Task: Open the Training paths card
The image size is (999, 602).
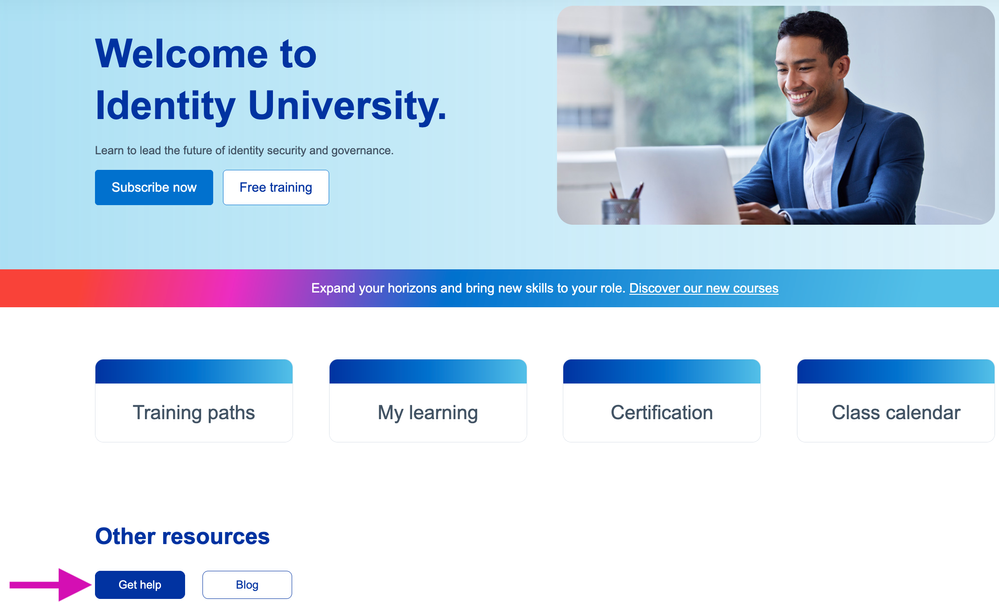Action: coord(194,412)
